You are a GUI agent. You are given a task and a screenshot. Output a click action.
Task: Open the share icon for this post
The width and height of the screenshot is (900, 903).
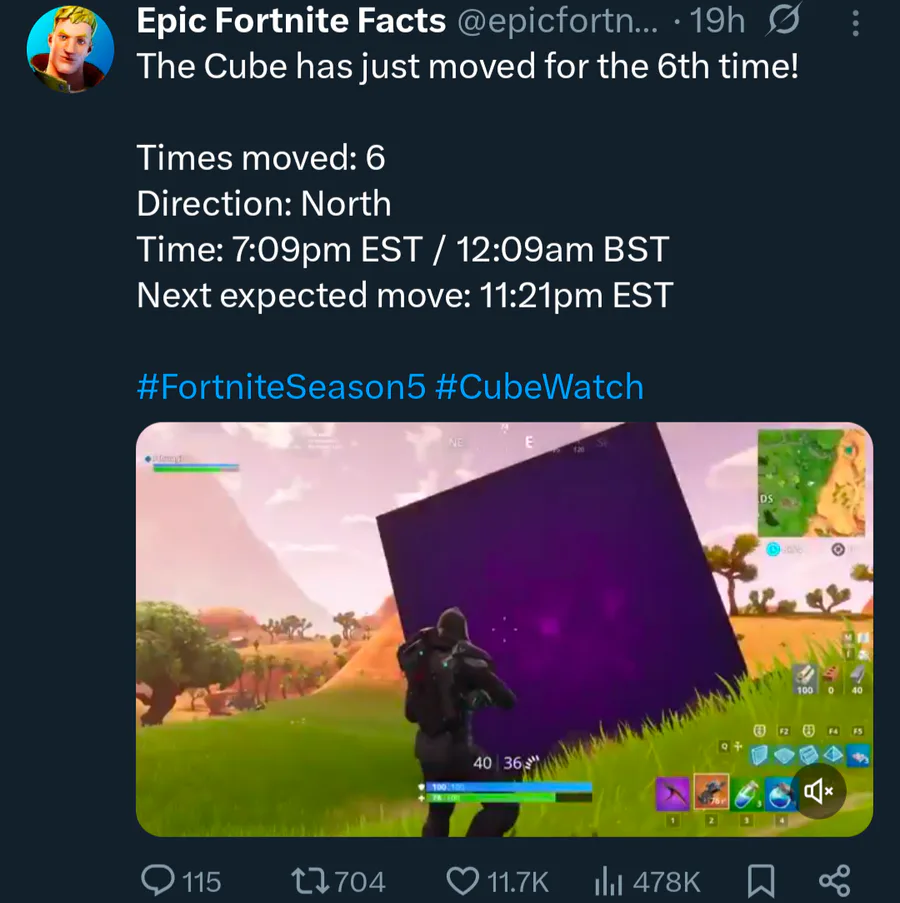click(x=834, y=881)
